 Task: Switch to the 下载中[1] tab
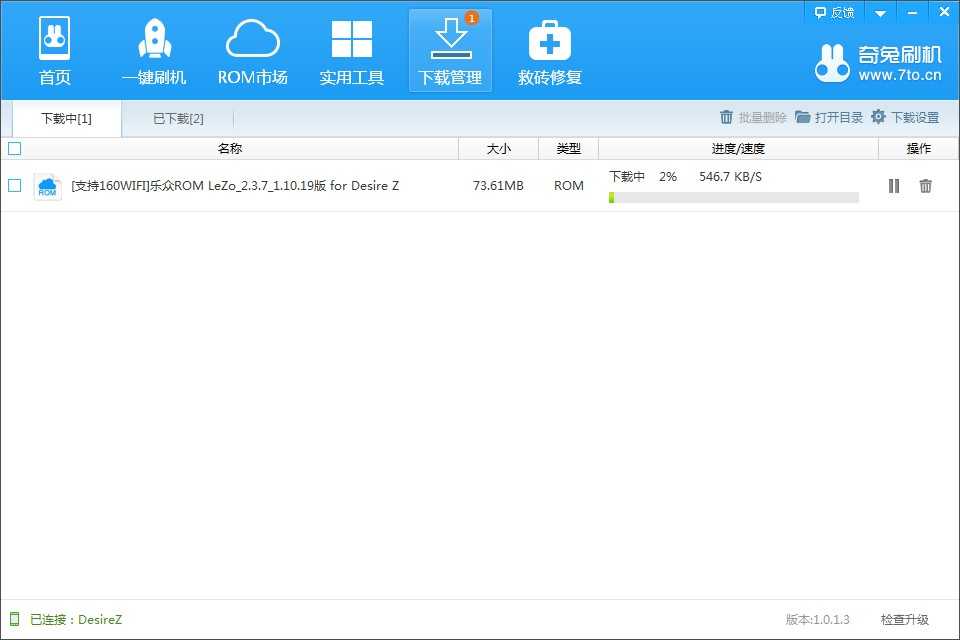pos(67,118)
